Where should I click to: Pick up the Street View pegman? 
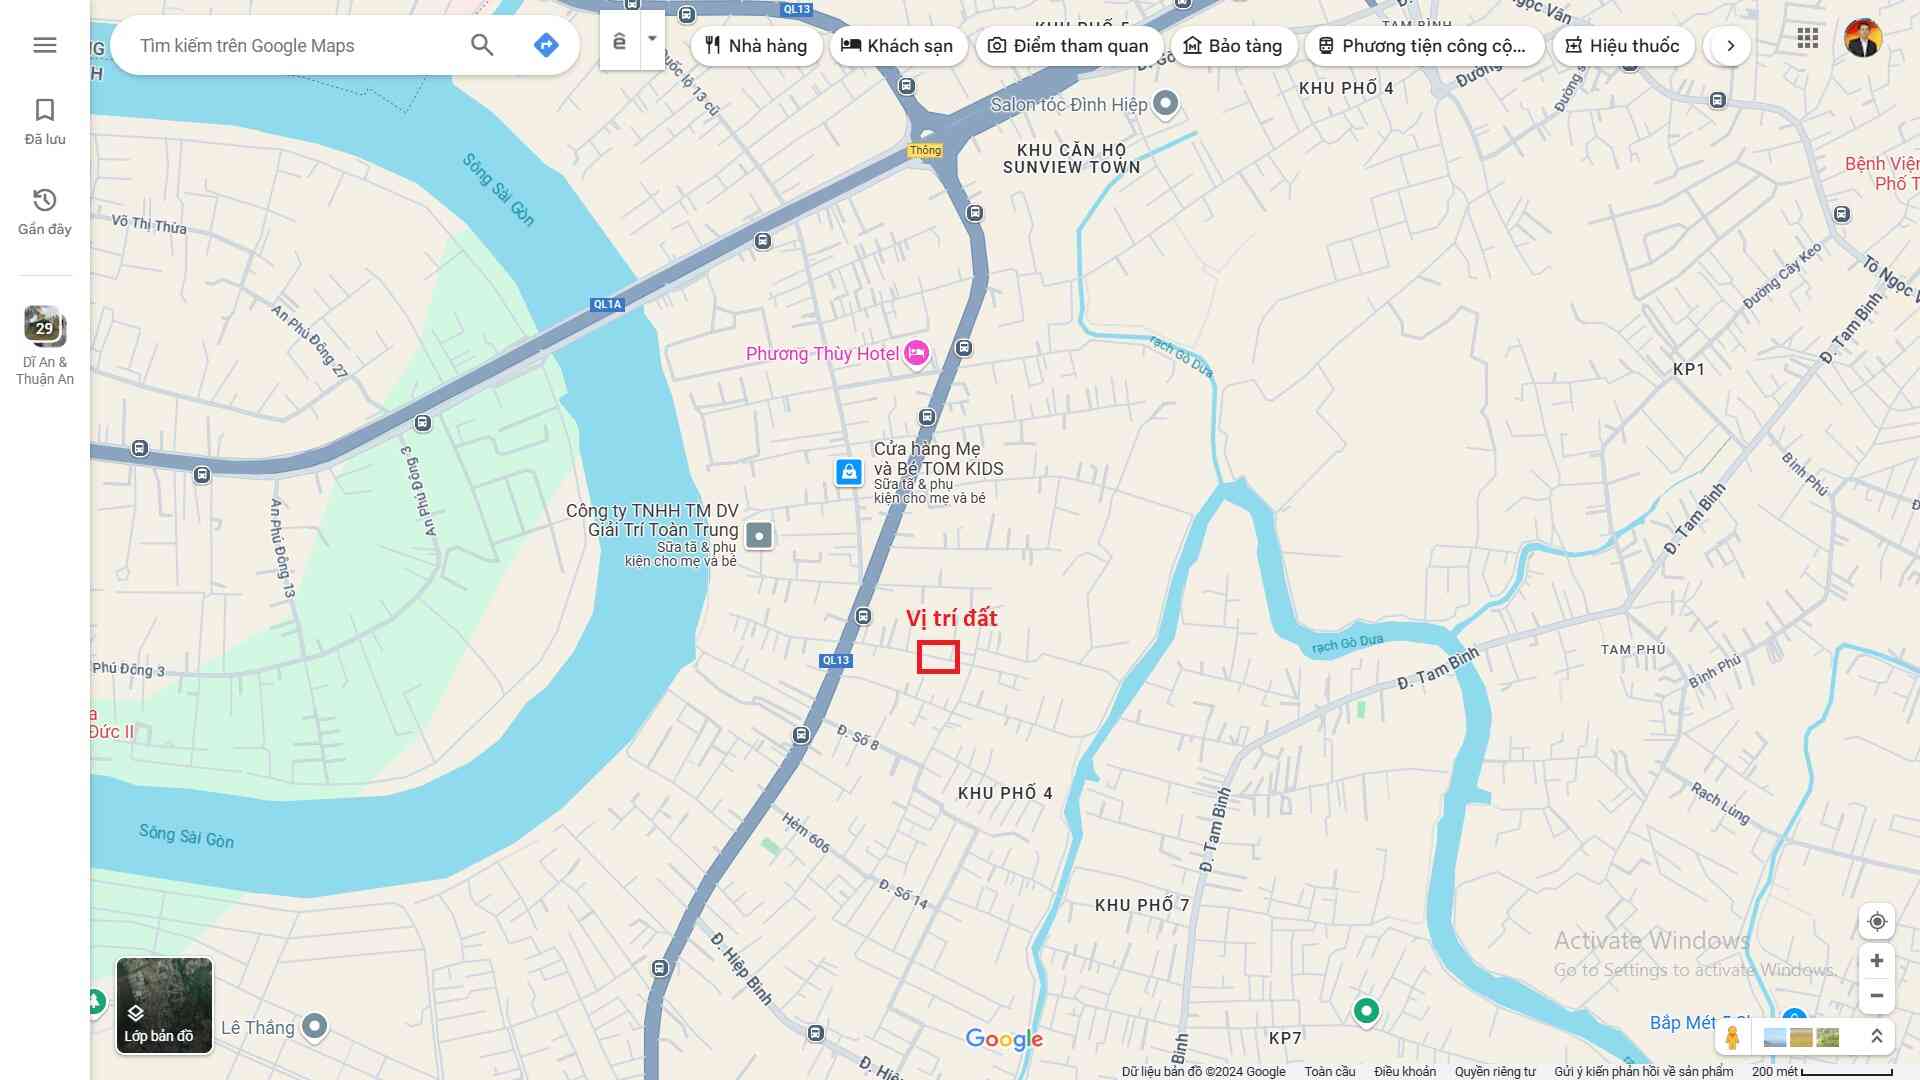(x=1732, y=1037)
